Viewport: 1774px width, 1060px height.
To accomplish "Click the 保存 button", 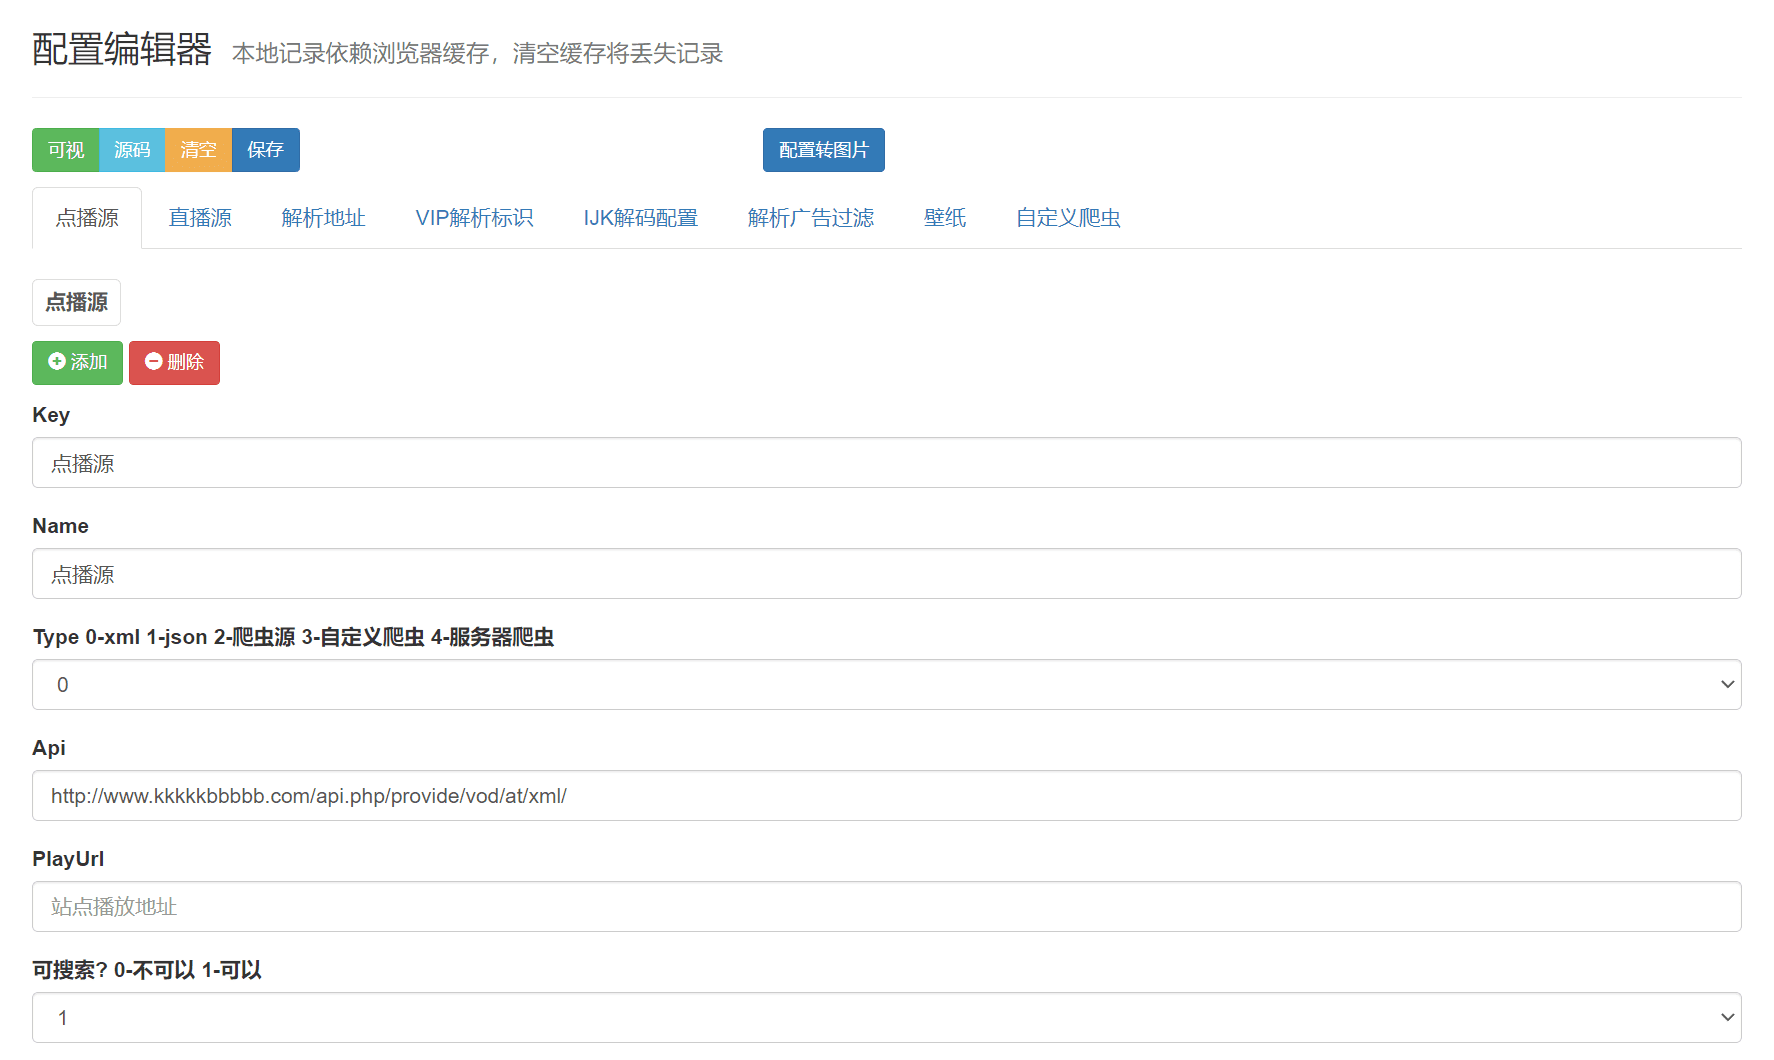I will [265, 149].
